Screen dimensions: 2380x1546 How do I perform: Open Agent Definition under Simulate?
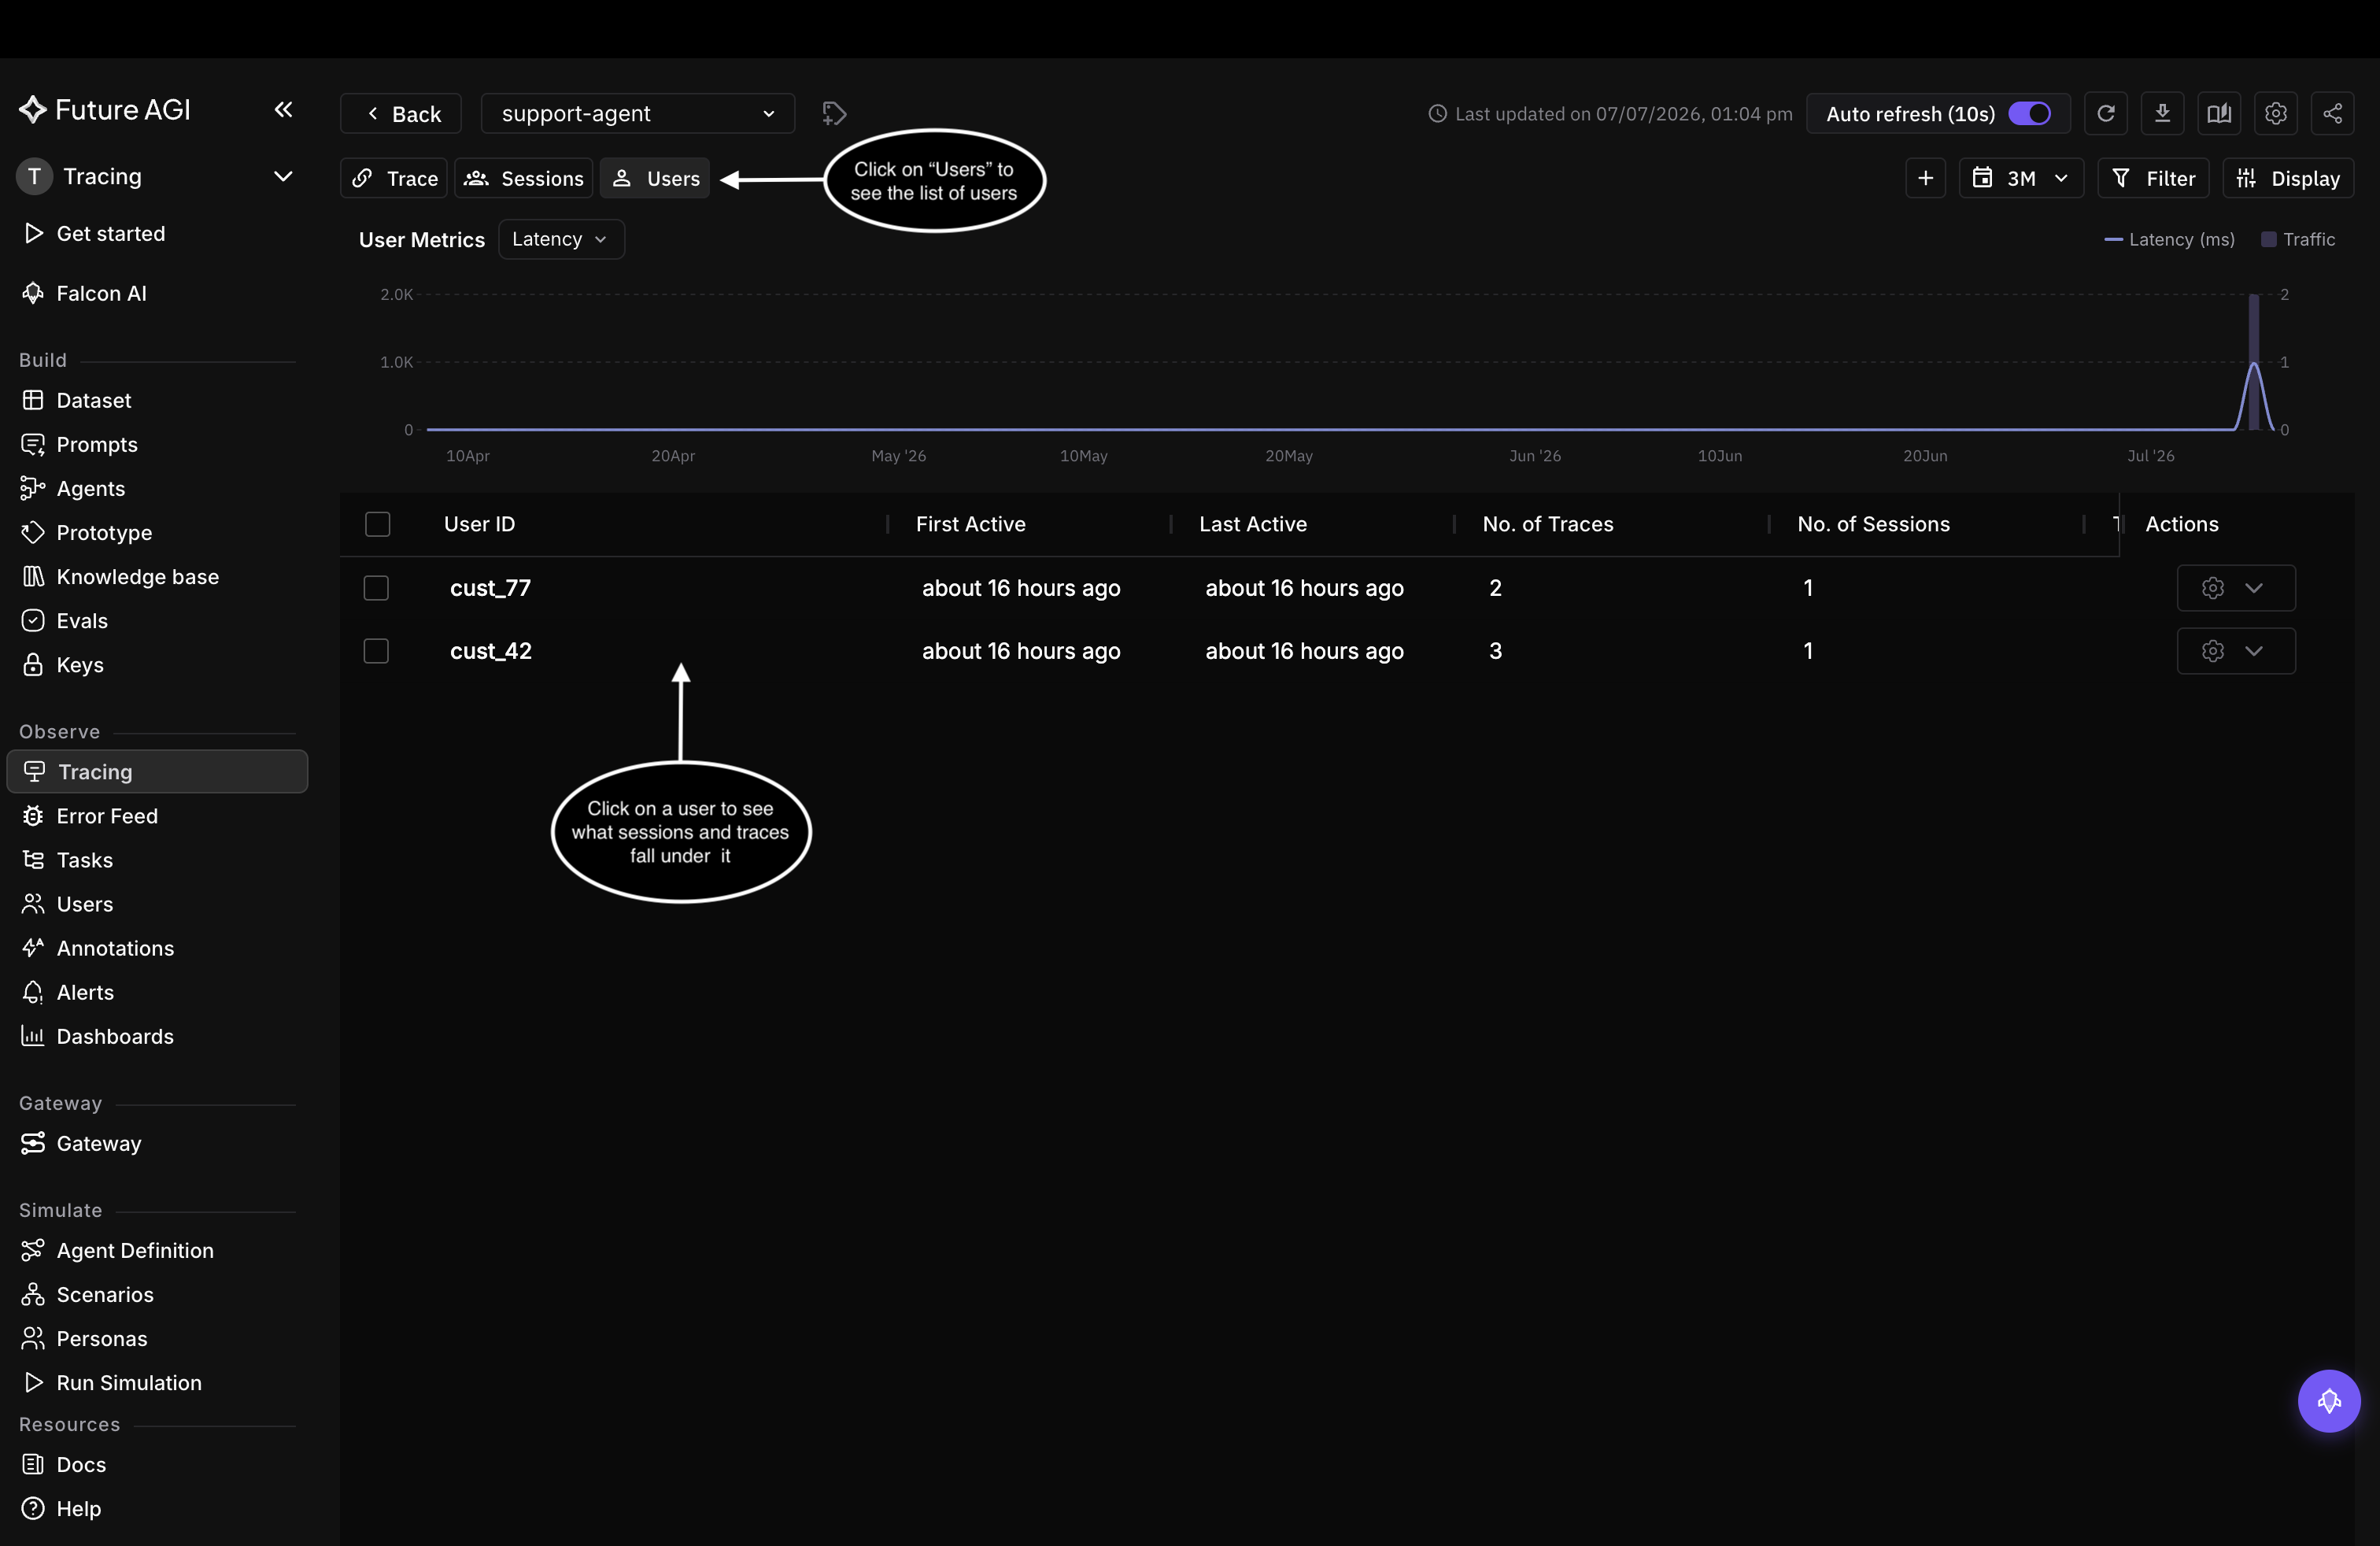click(135, 1249)
